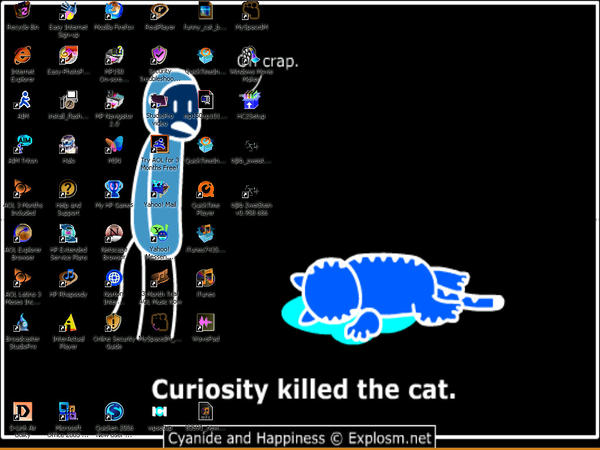This screenshot has height=450, width=600.
Task: Open the Recycle Bin desktop icon
Action: click(23, 11)
